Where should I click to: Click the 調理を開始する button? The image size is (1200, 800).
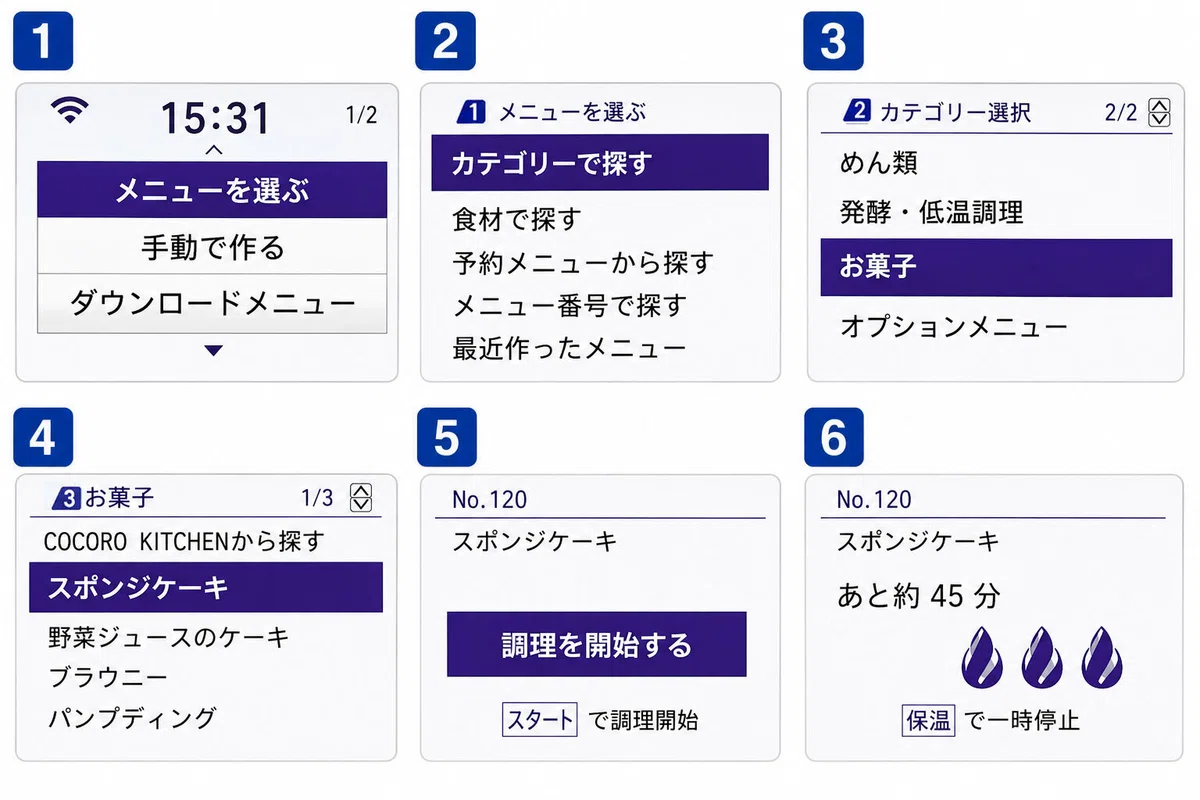coord(597,645)
